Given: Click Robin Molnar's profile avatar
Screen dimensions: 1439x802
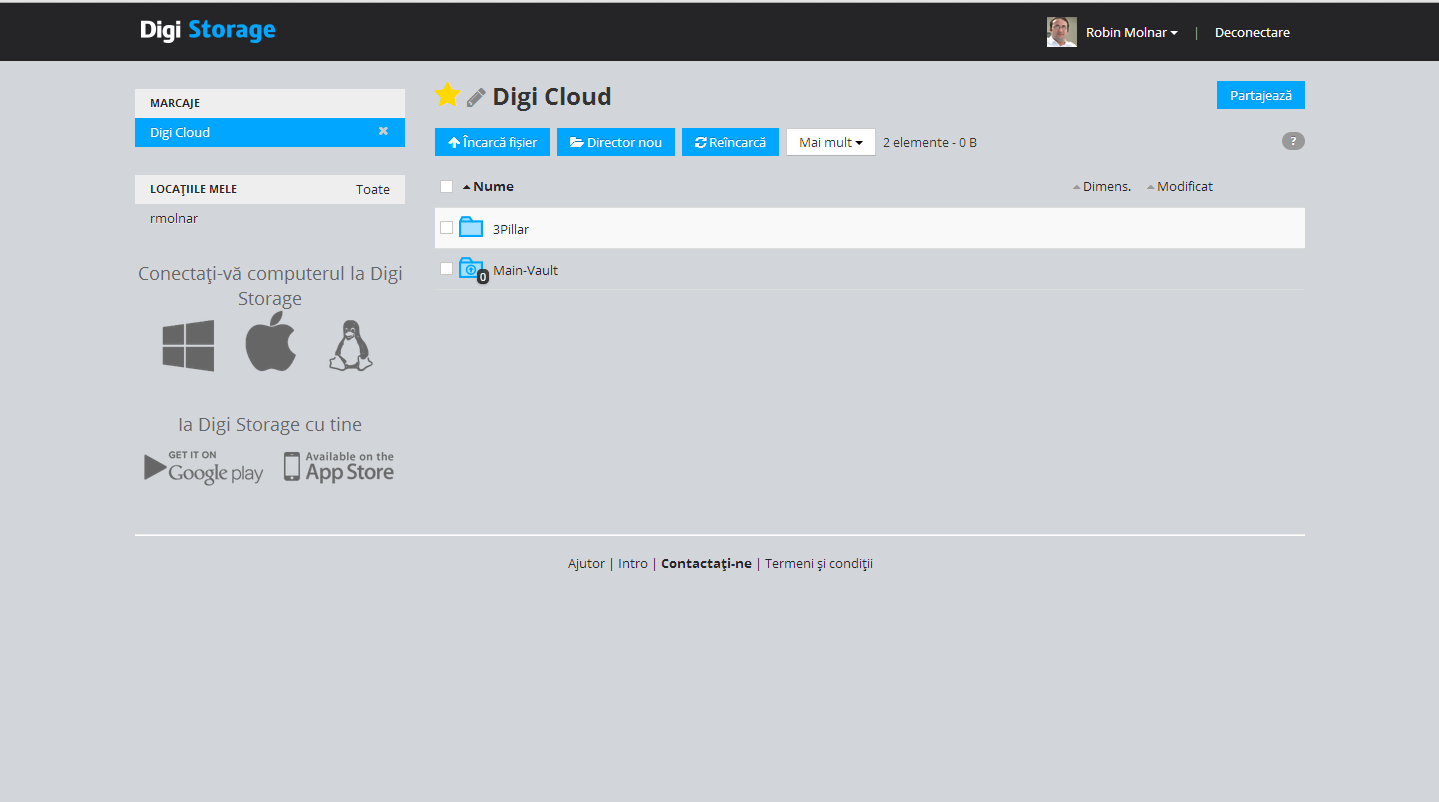Looking at the screenshot, I should pyautogui.click(x=1061, y=32).
